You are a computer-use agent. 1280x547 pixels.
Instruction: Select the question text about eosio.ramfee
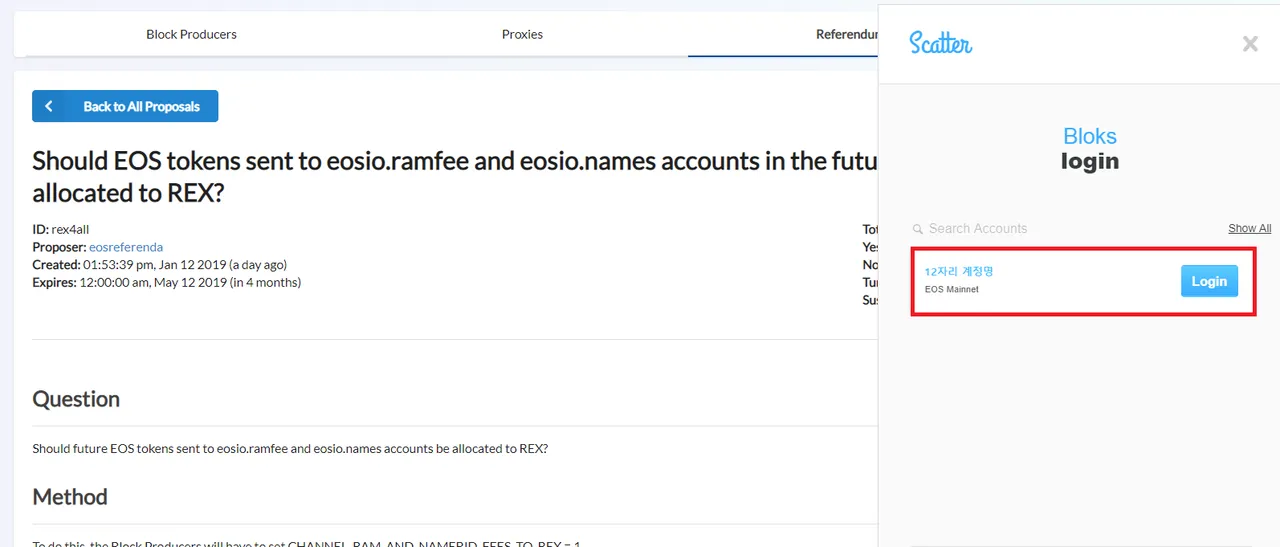pyautogui.click(x=290, y=448)
